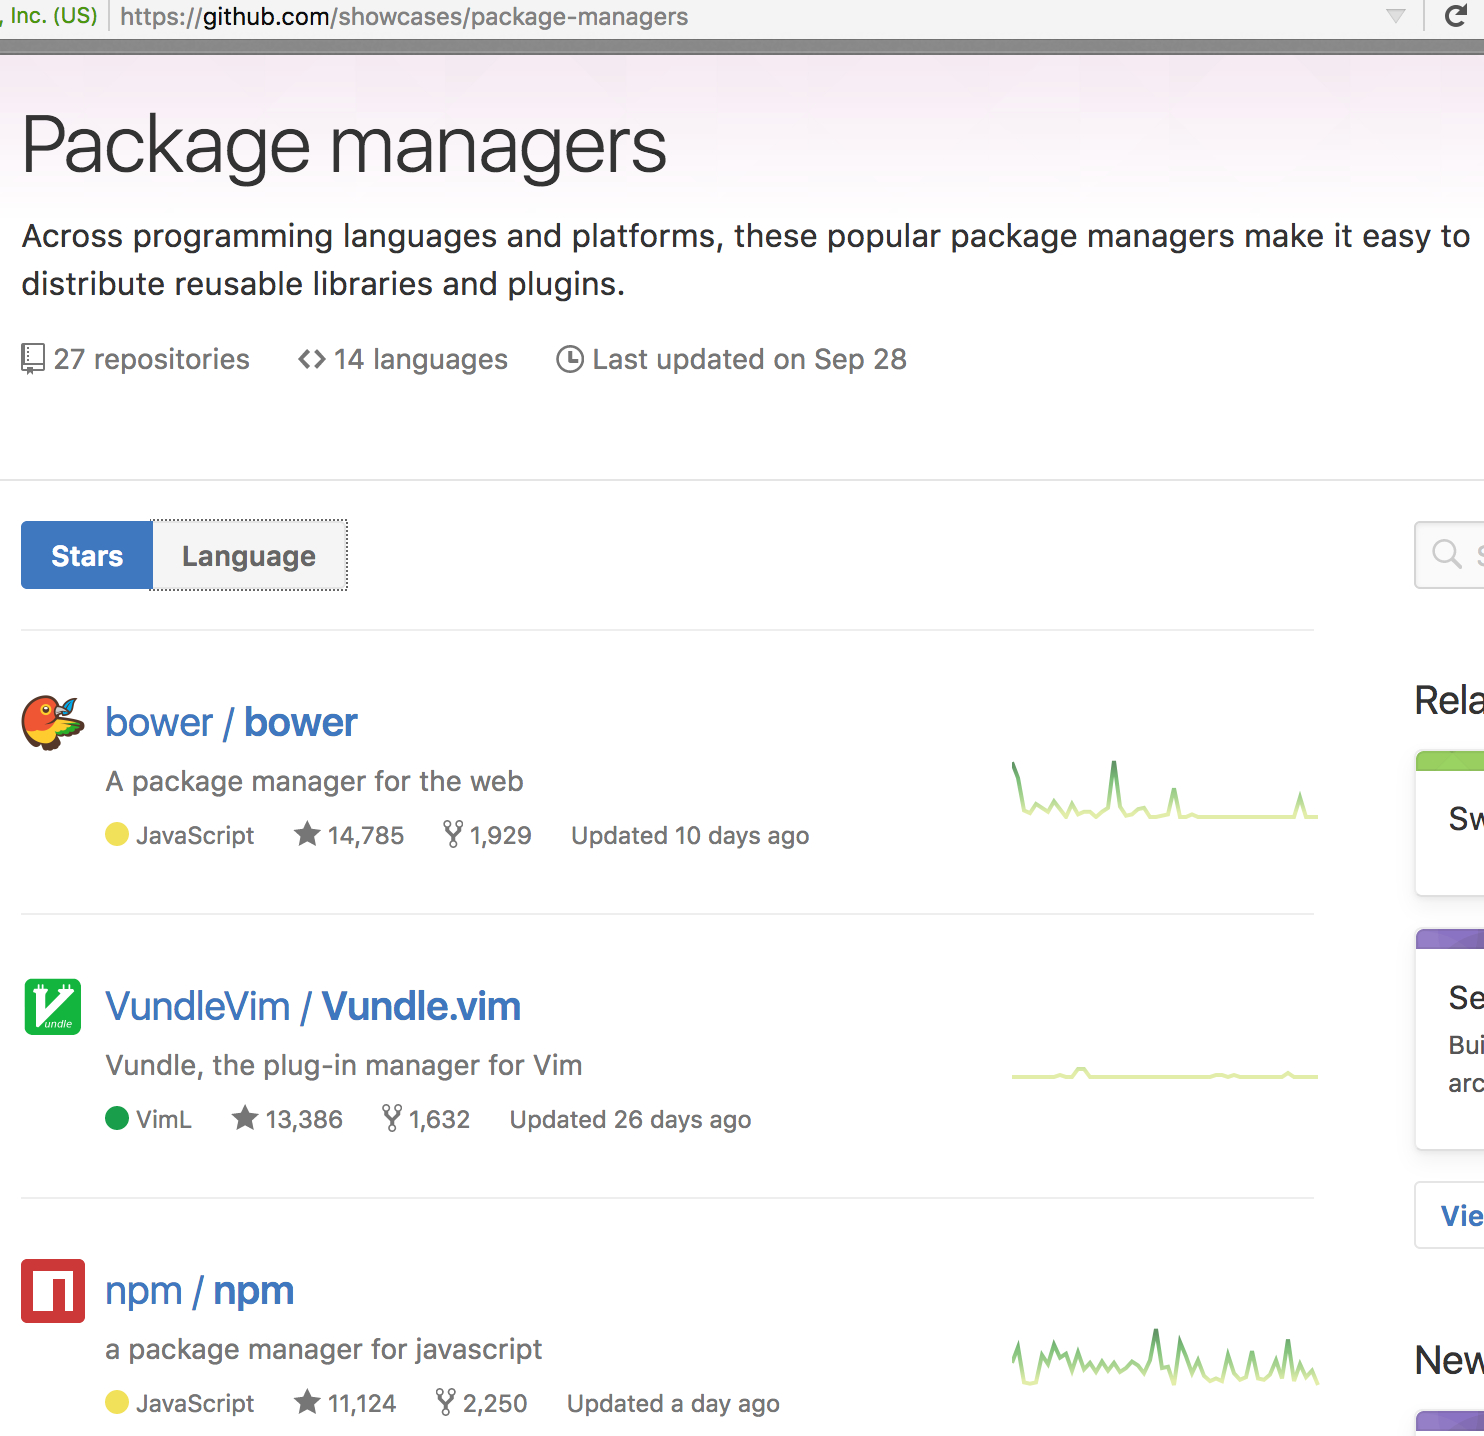Click the star icon for bower
The image size is (1484, 1436).
pyautogui.click(x=307, y=833)
